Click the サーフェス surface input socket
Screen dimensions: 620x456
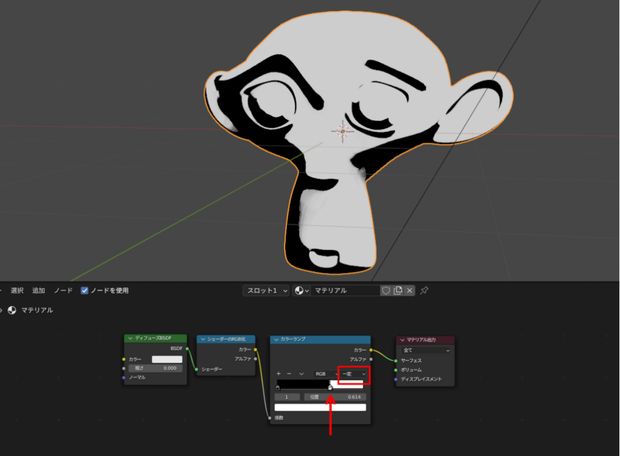[x=396, y=361]
